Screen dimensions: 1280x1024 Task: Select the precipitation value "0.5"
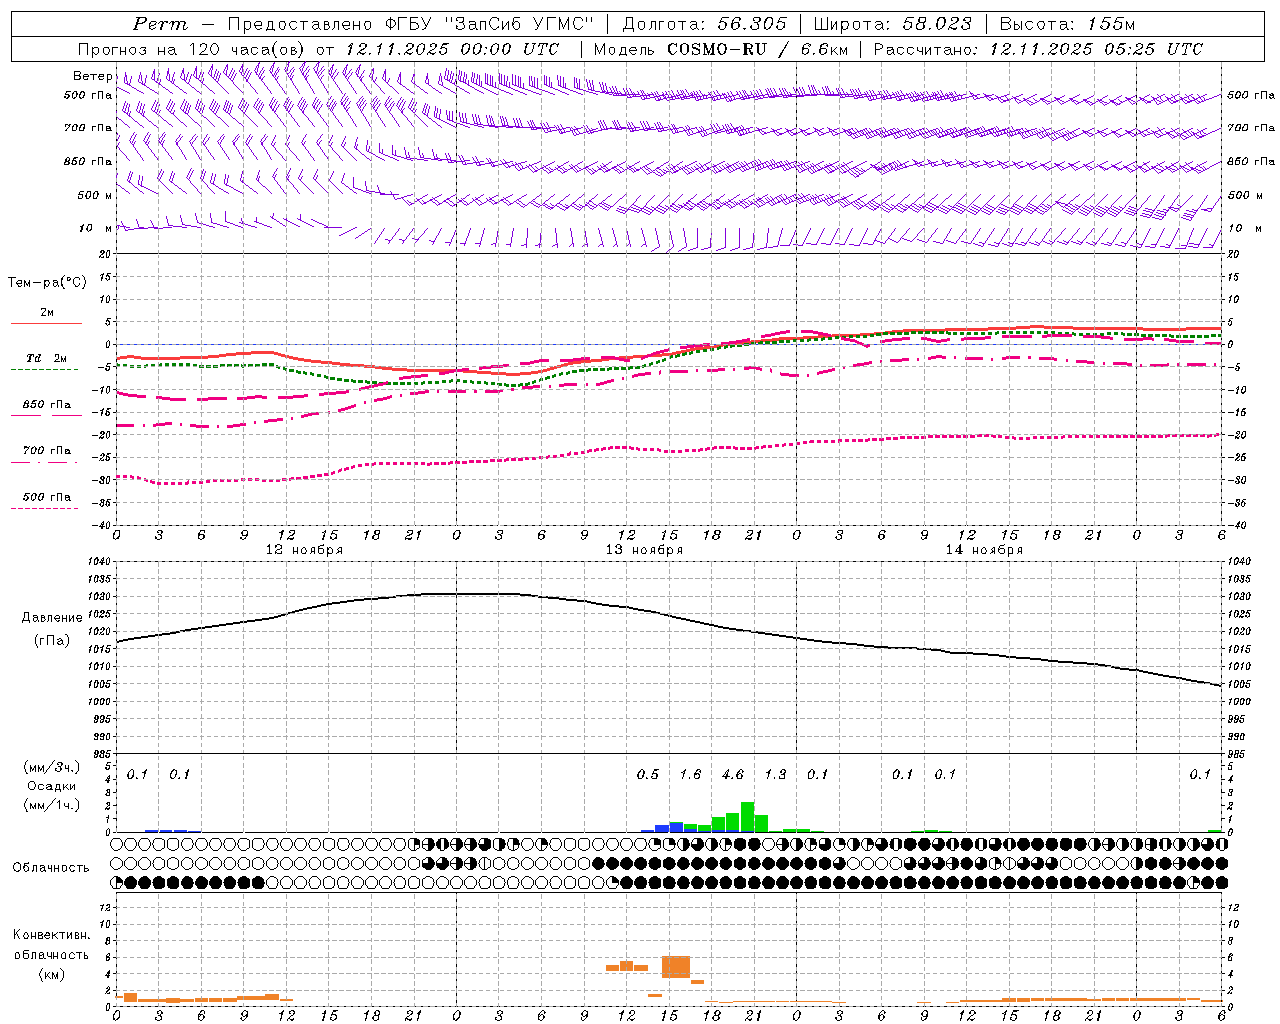[648, 775]
